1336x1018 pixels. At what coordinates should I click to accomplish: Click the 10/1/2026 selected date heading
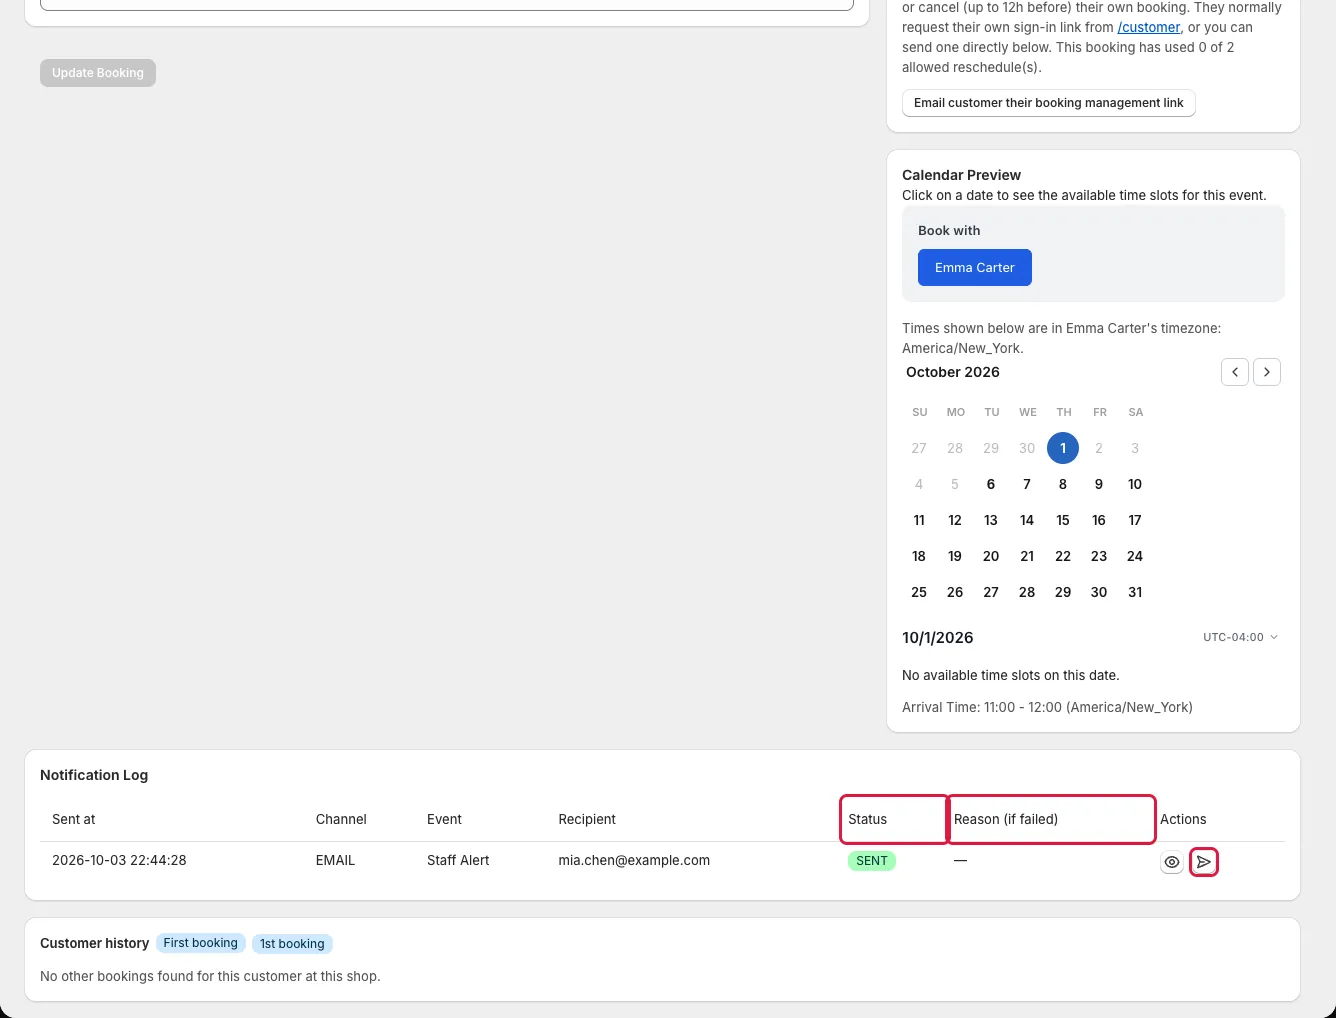tap(938, 638)
